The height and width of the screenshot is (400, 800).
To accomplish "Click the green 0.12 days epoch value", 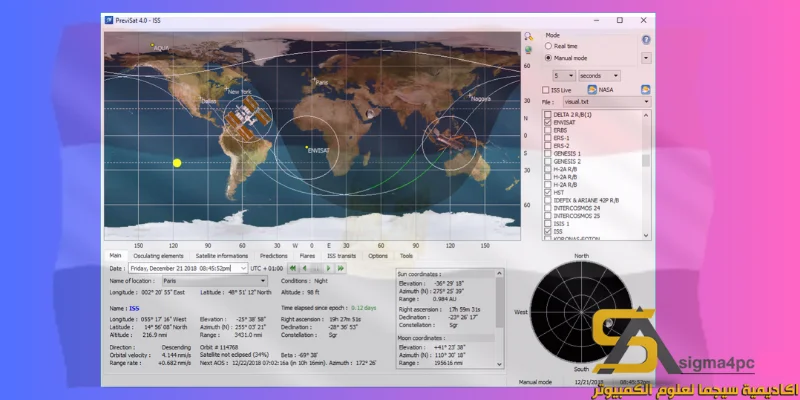I will (x=364, y=308).
